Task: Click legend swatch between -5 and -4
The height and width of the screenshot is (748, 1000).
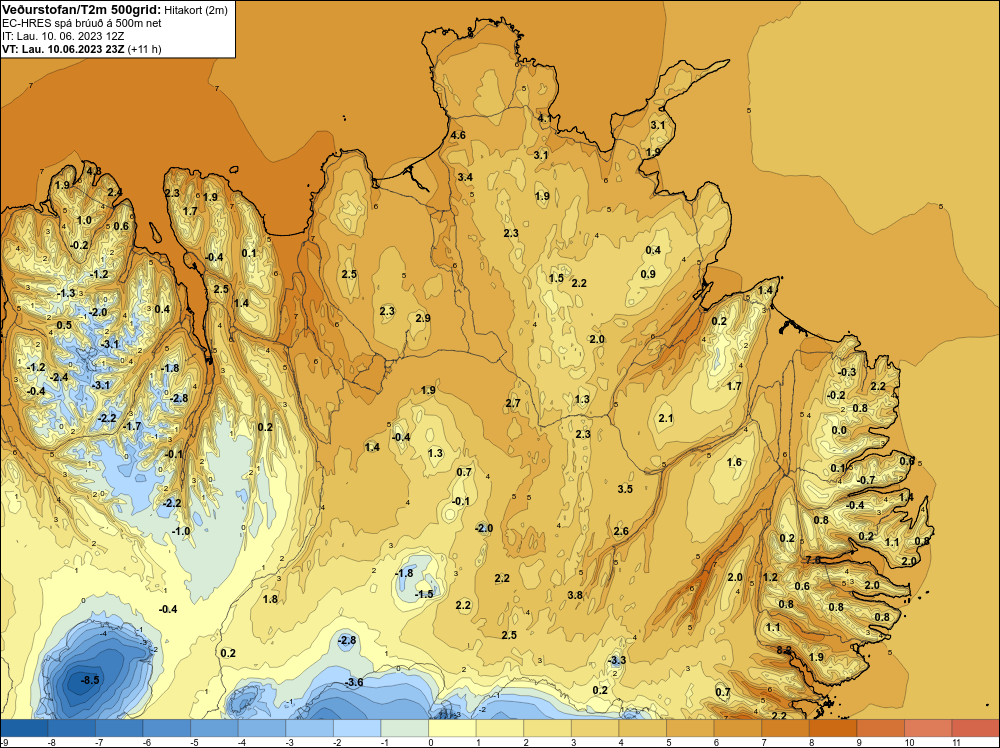Action: 214,728
